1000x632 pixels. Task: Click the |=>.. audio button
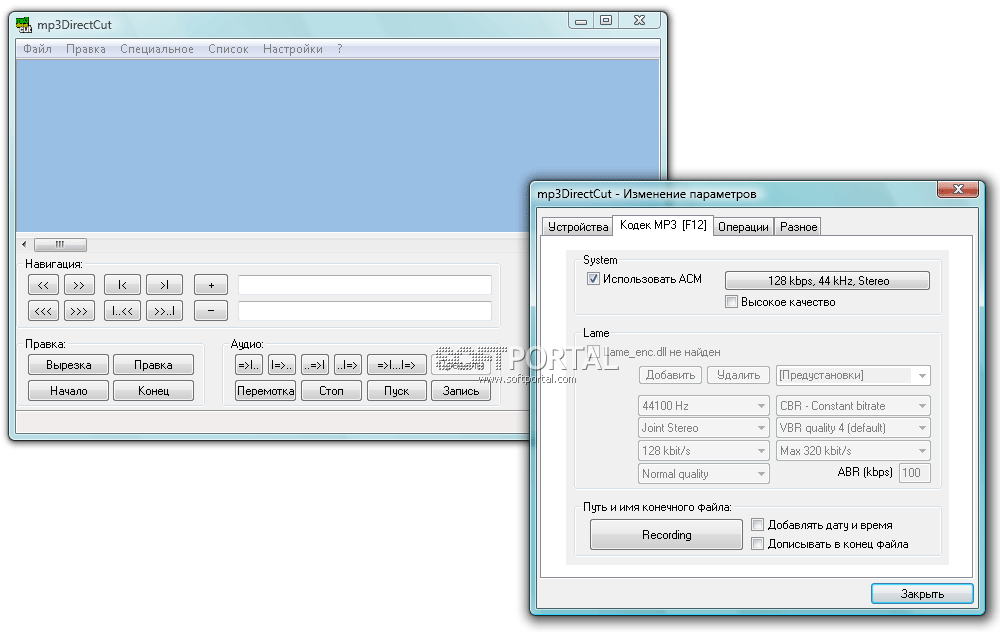282,365
